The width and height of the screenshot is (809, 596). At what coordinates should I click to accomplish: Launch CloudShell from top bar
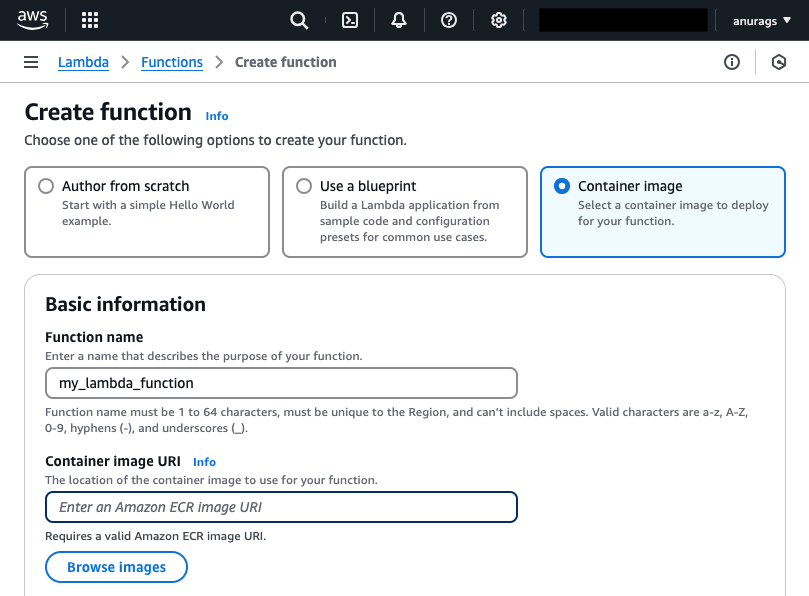click(x=350, y=20)
